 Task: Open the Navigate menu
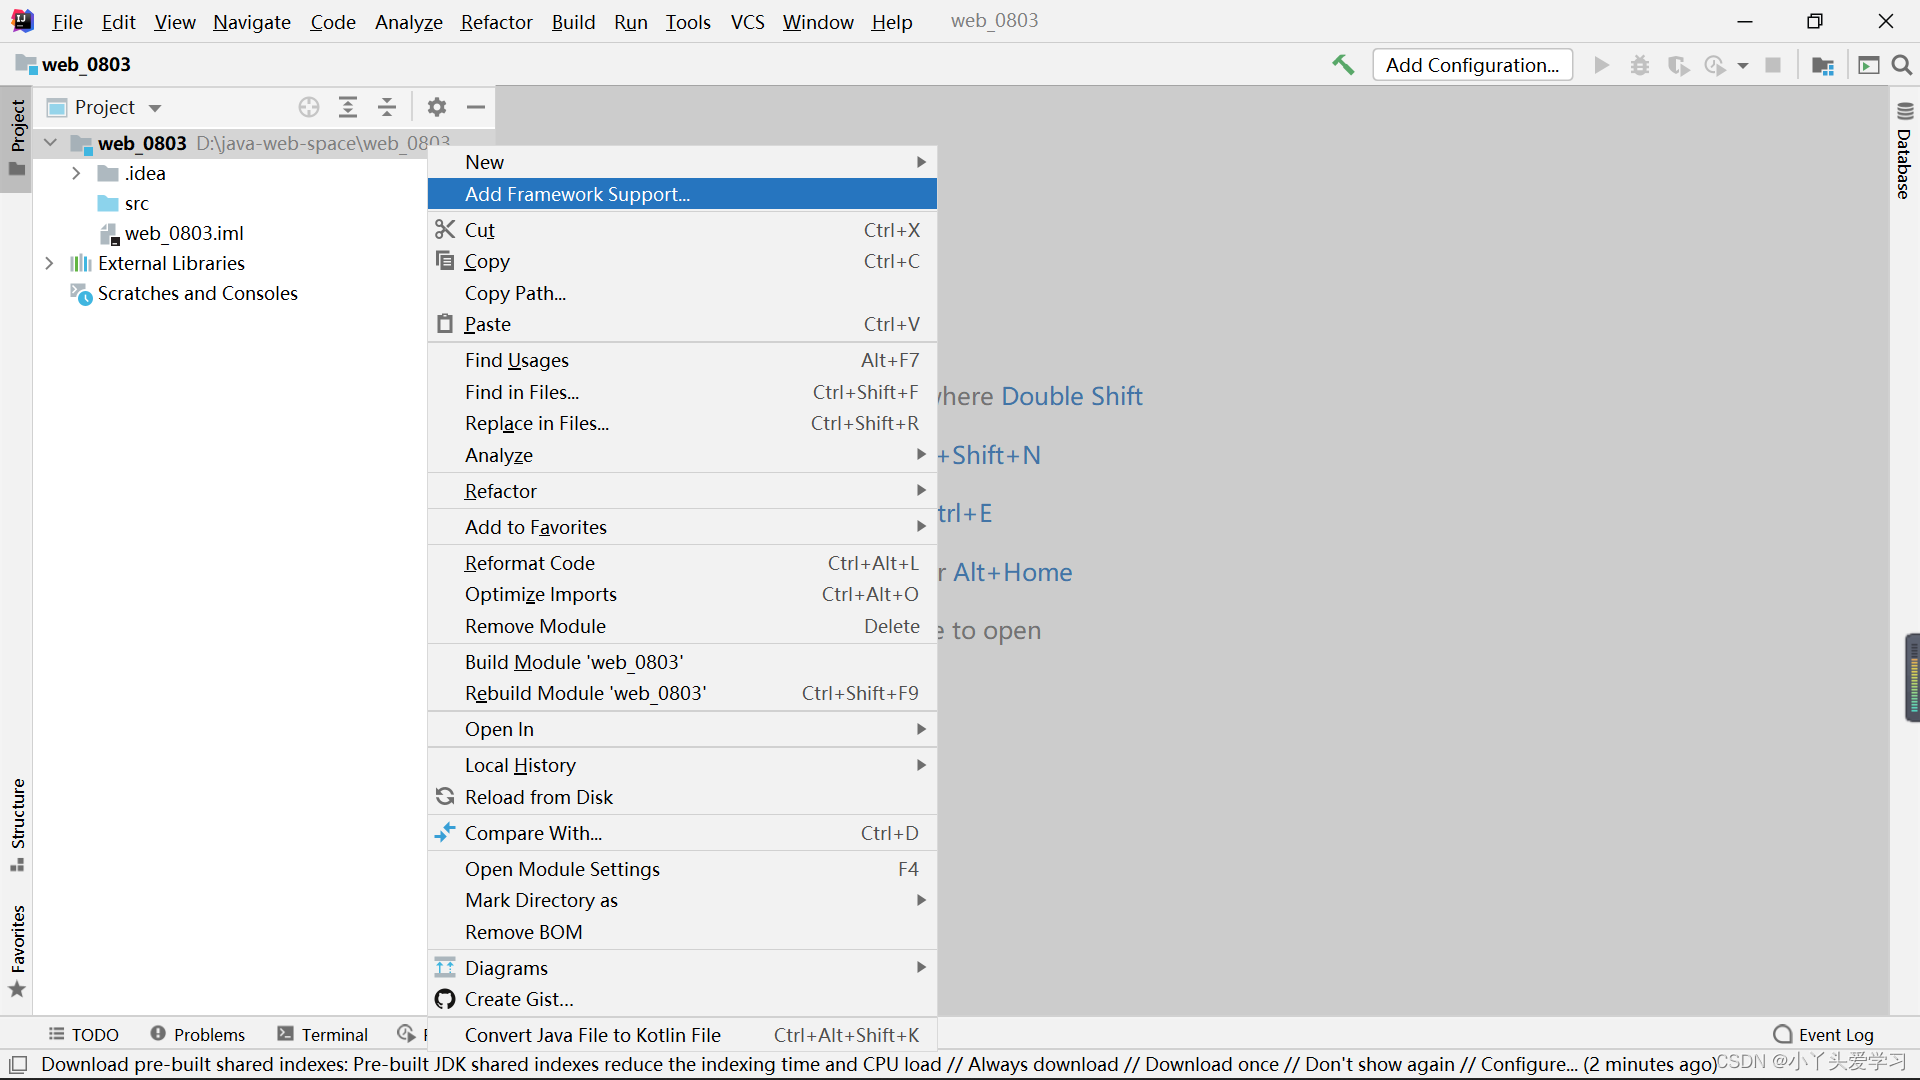coord(251,22)
